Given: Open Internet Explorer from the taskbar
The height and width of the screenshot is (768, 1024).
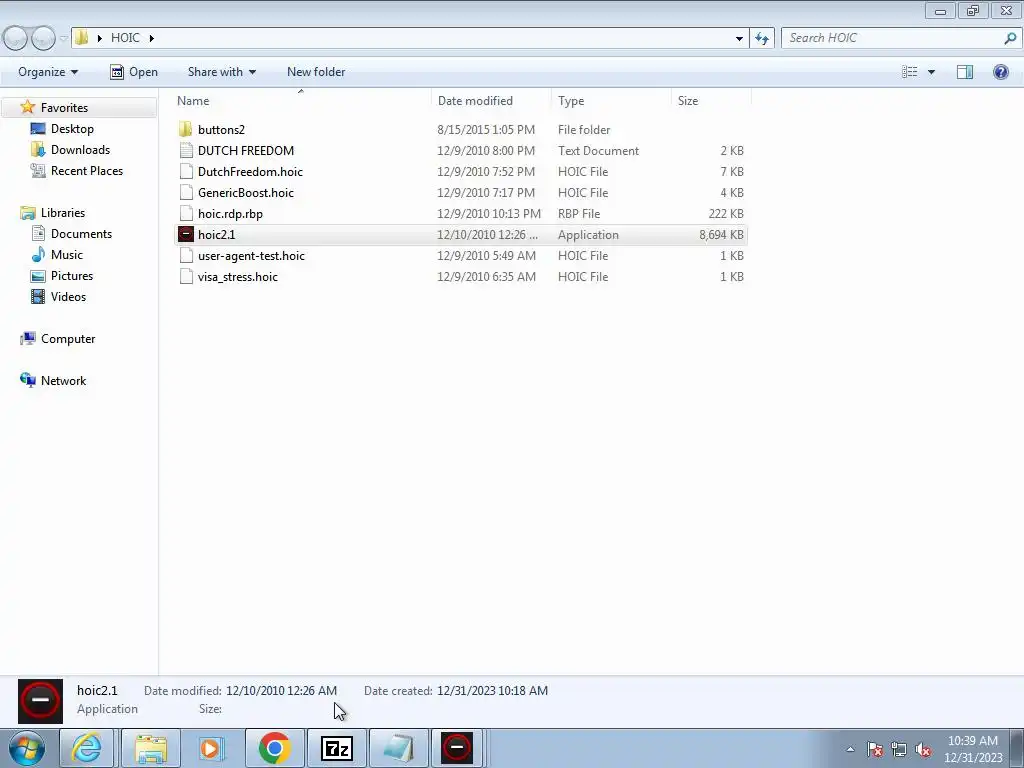Looking at the screenshot, I should pos(87,748).
